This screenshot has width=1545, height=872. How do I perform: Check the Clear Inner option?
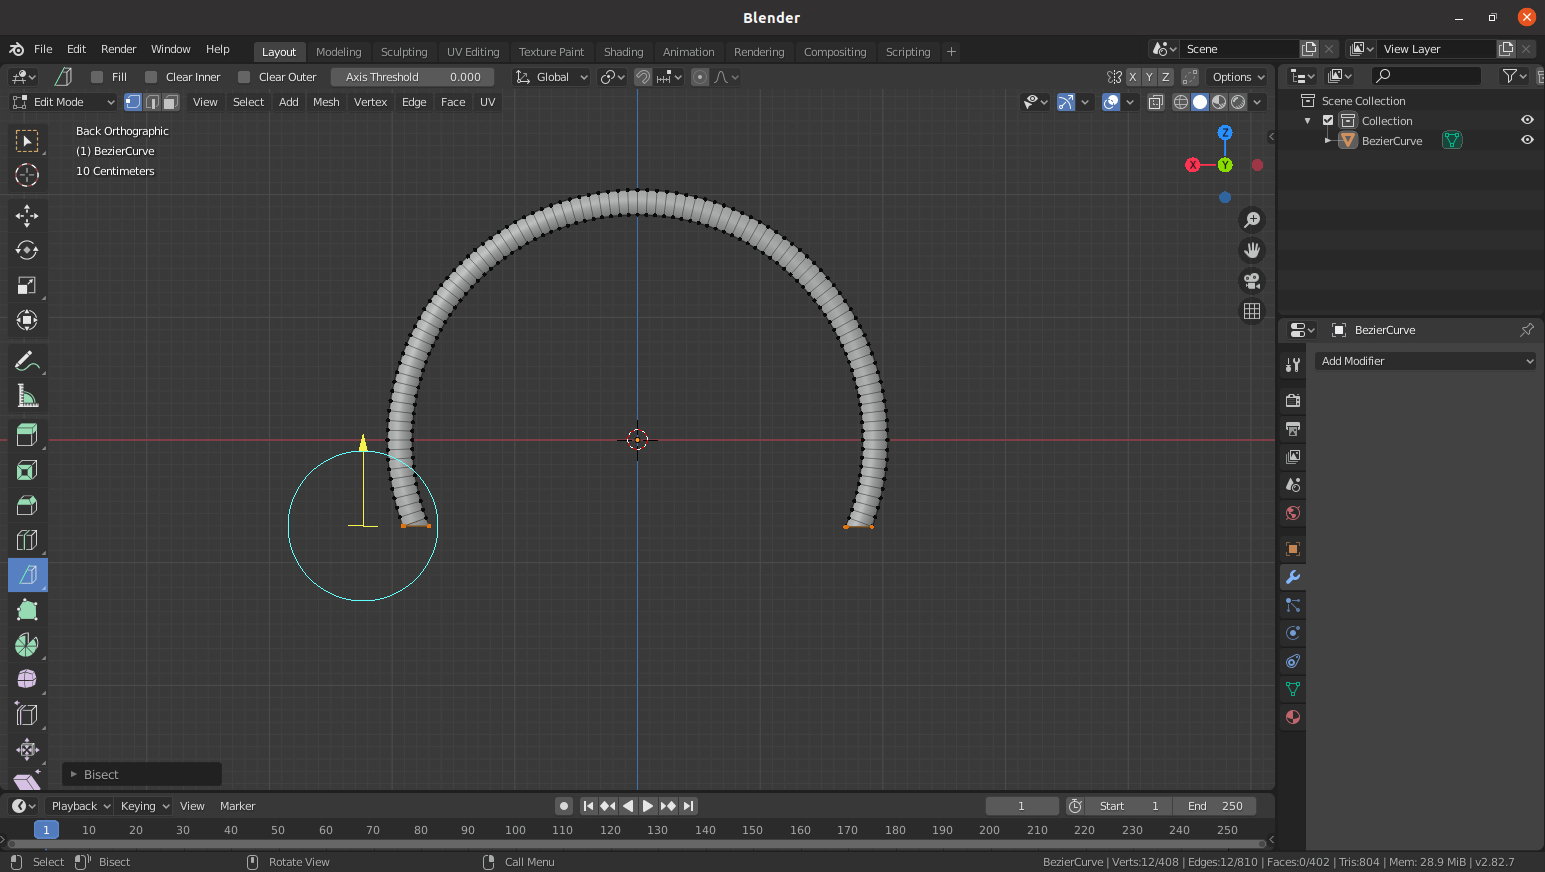point(151,77)
